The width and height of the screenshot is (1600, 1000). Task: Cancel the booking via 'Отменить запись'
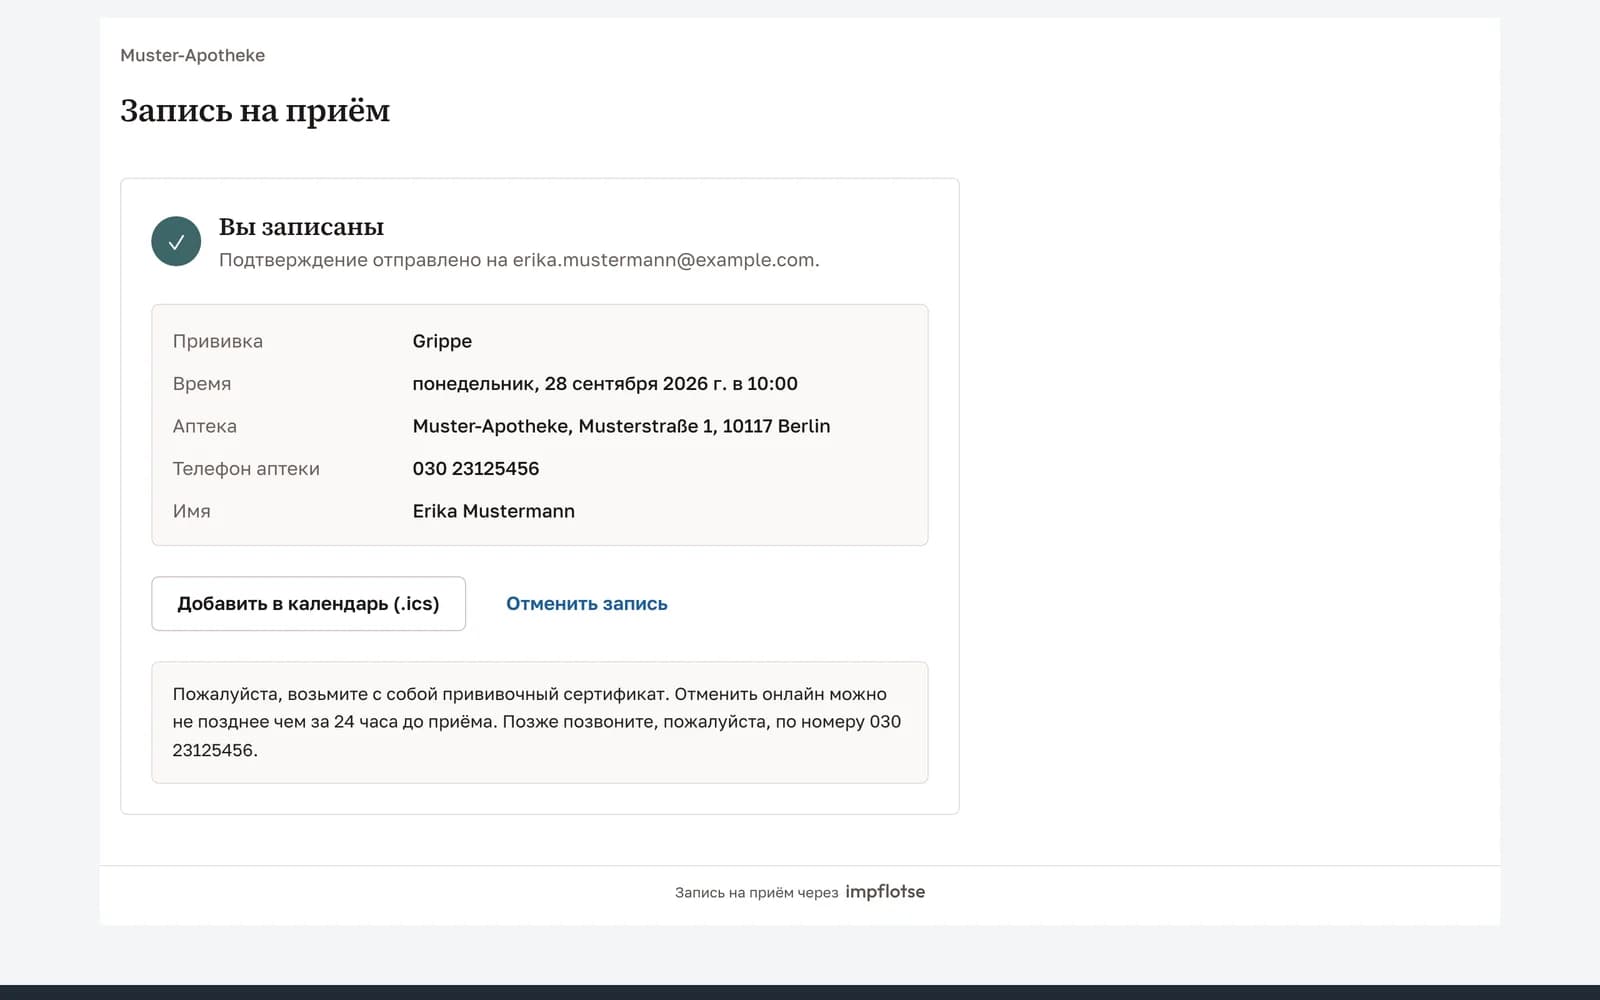click(586, 604)
